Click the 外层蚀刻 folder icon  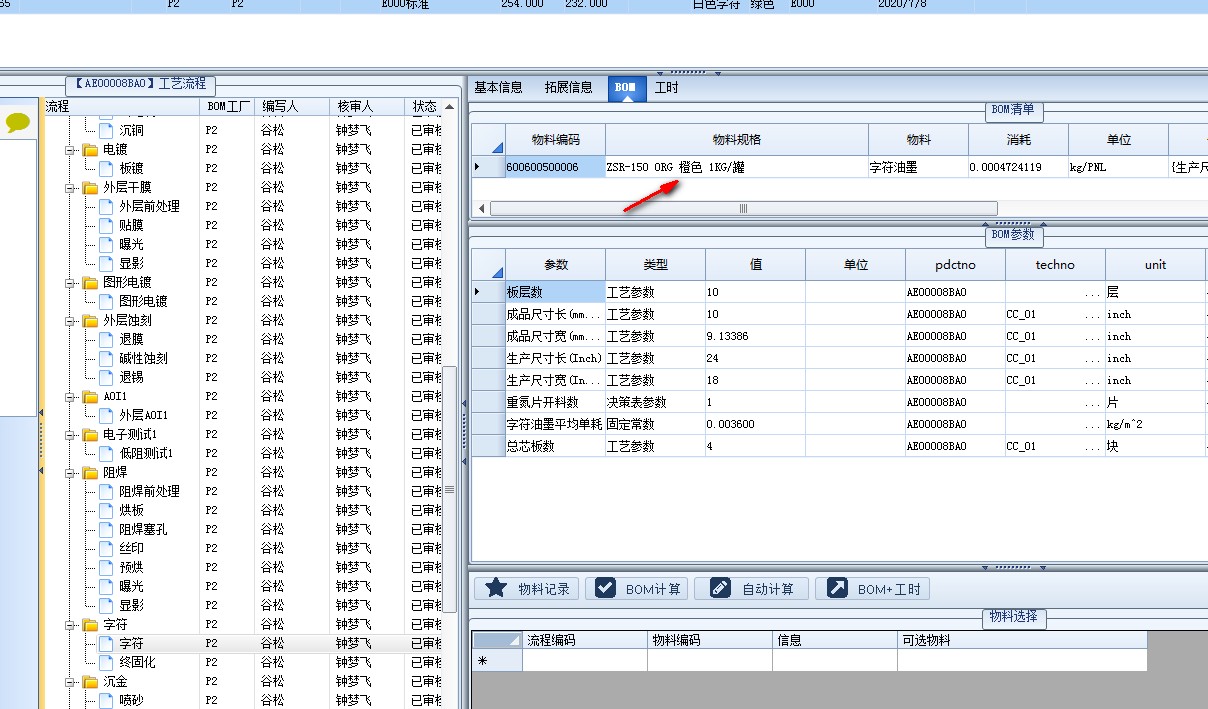click(91, 320)
